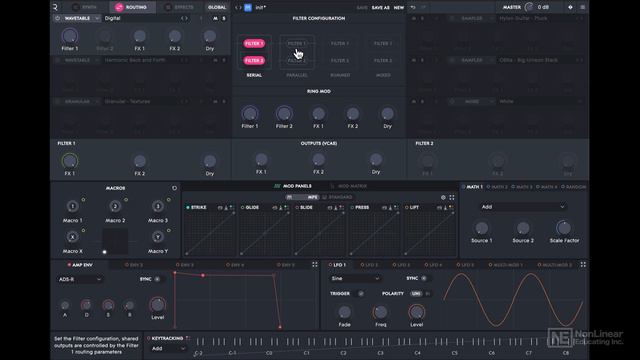This screenshot has height=360, width=640.
Task: Open the hamburger menu icon
Action: (582, 7)
